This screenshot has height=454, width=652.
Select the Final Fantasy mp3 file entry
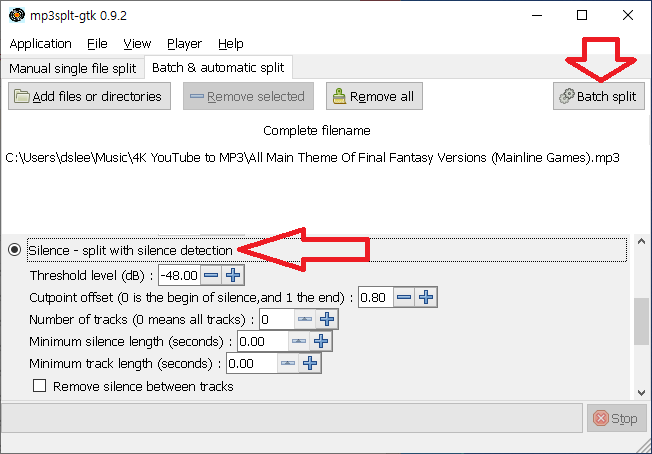[313, 158]
